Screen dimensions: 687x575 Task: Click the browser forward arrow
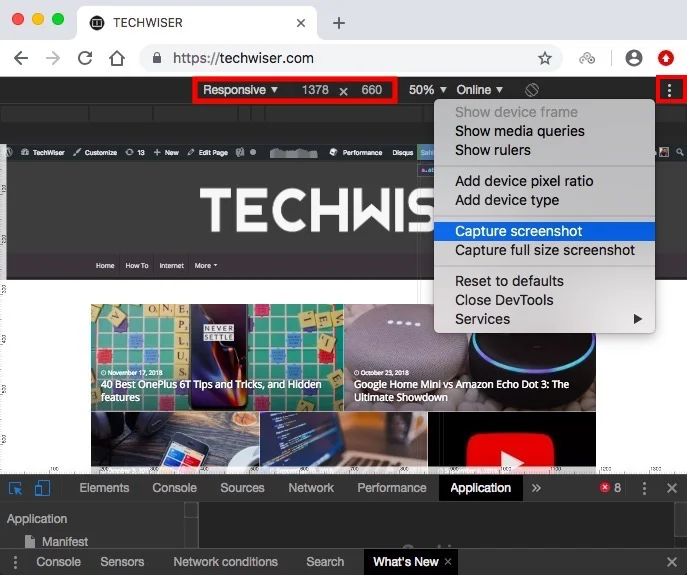point(53,58)
